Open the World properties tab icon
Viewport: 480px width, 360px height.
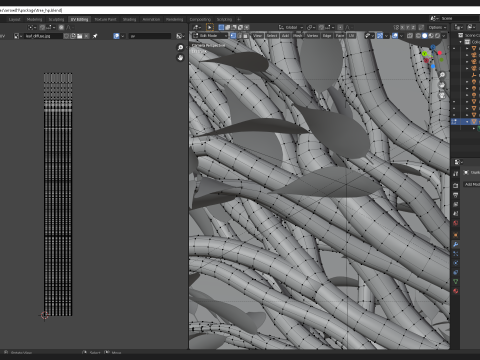(x=455, y=223)
